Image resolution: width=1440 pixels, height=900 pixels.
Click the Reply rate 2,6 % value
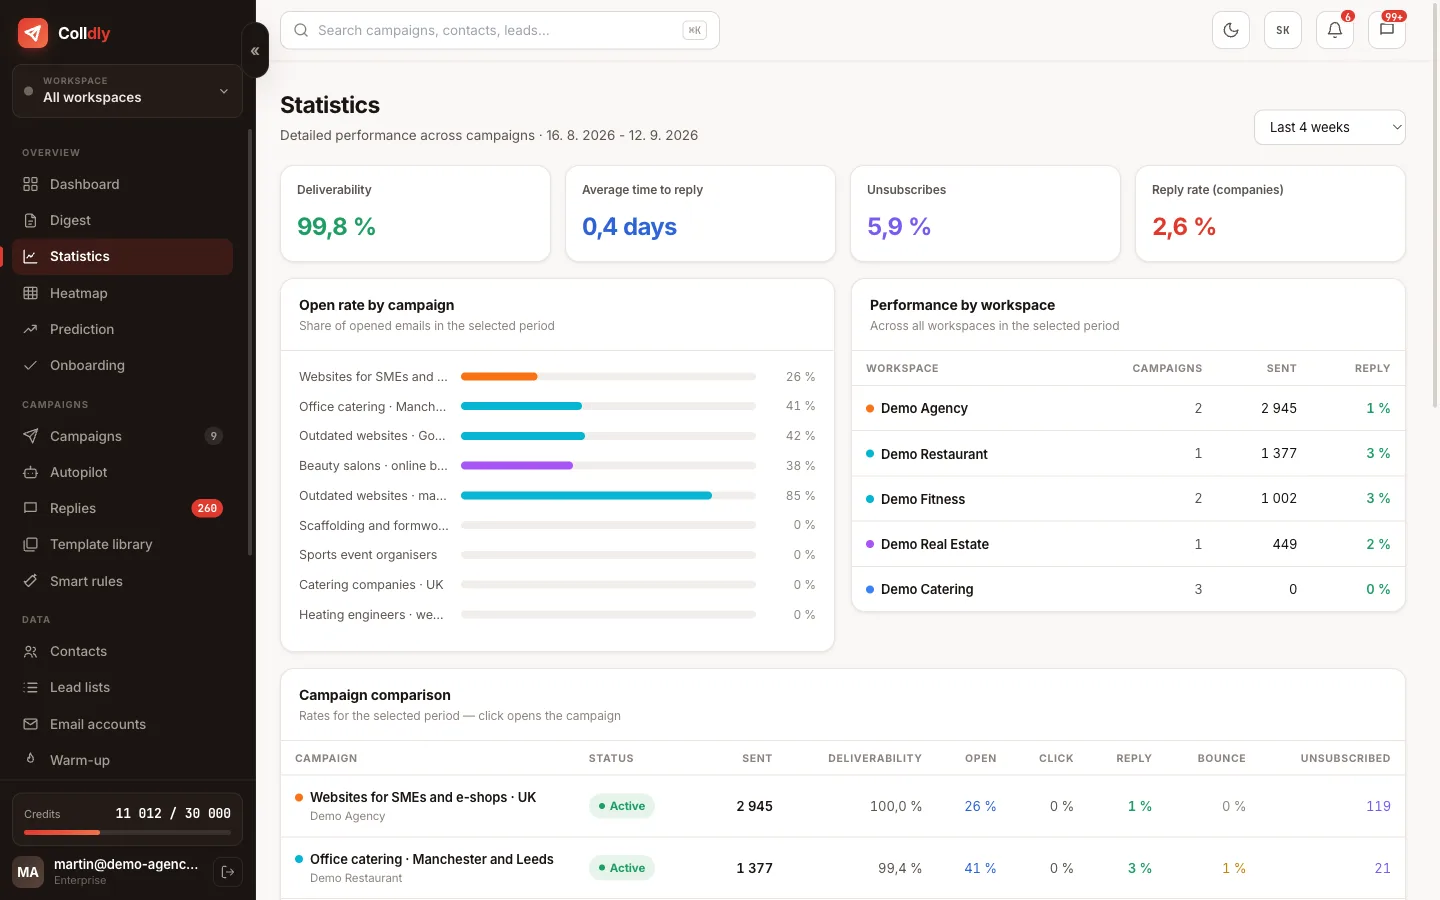1184,227
